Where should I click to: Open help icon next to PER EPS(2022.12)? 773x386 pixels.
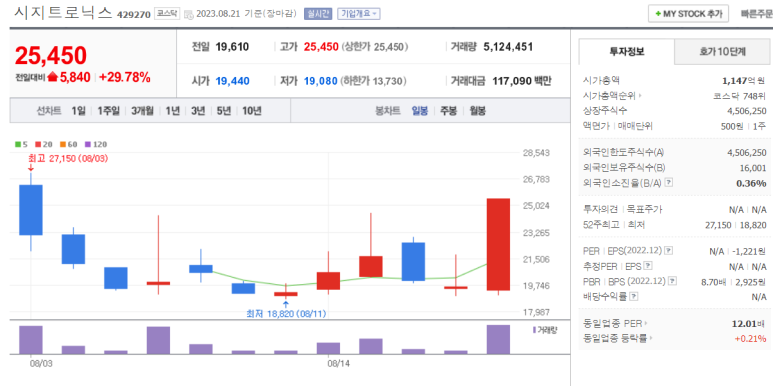[x=668, y=250]
